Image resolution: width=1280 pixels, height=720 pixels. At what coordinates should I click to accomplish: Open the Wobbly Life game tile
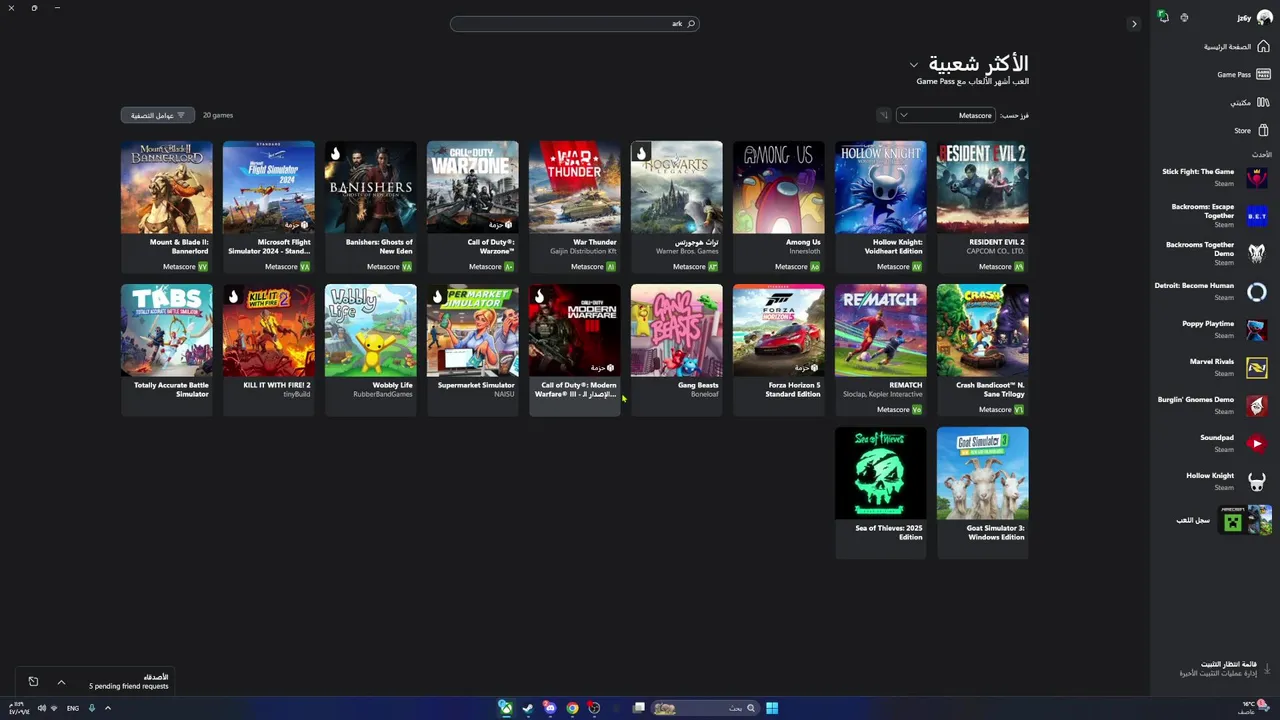(370, 349)
